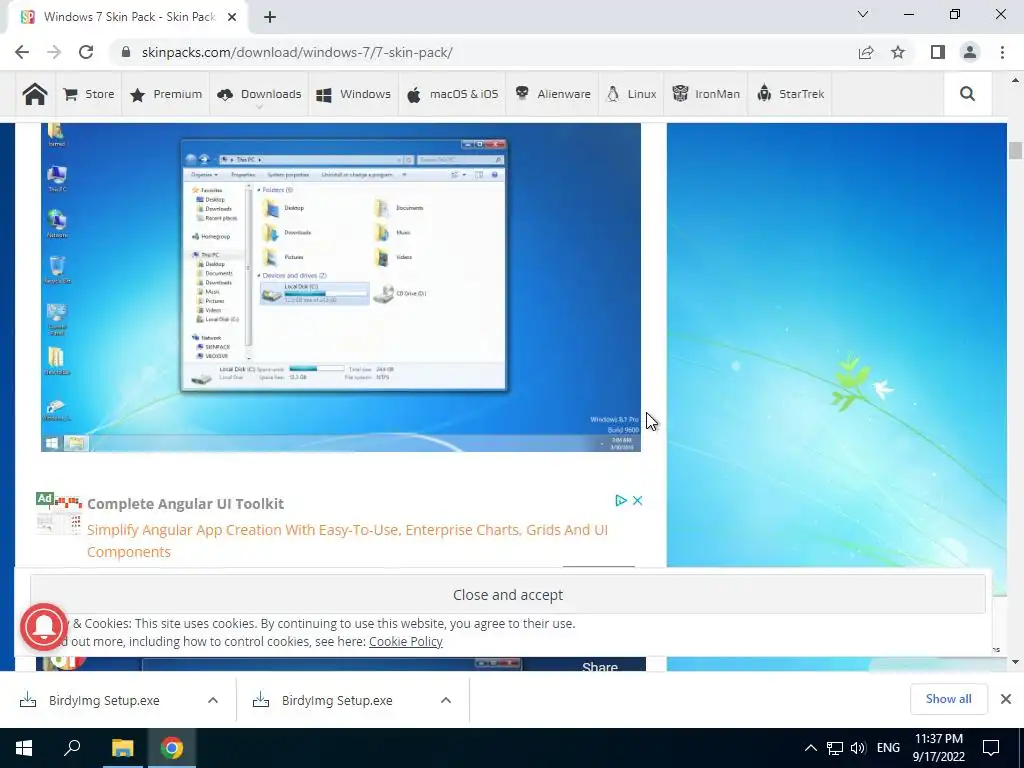
Task: Click the Chrome taskbar icon
Action: click(172, 748)
